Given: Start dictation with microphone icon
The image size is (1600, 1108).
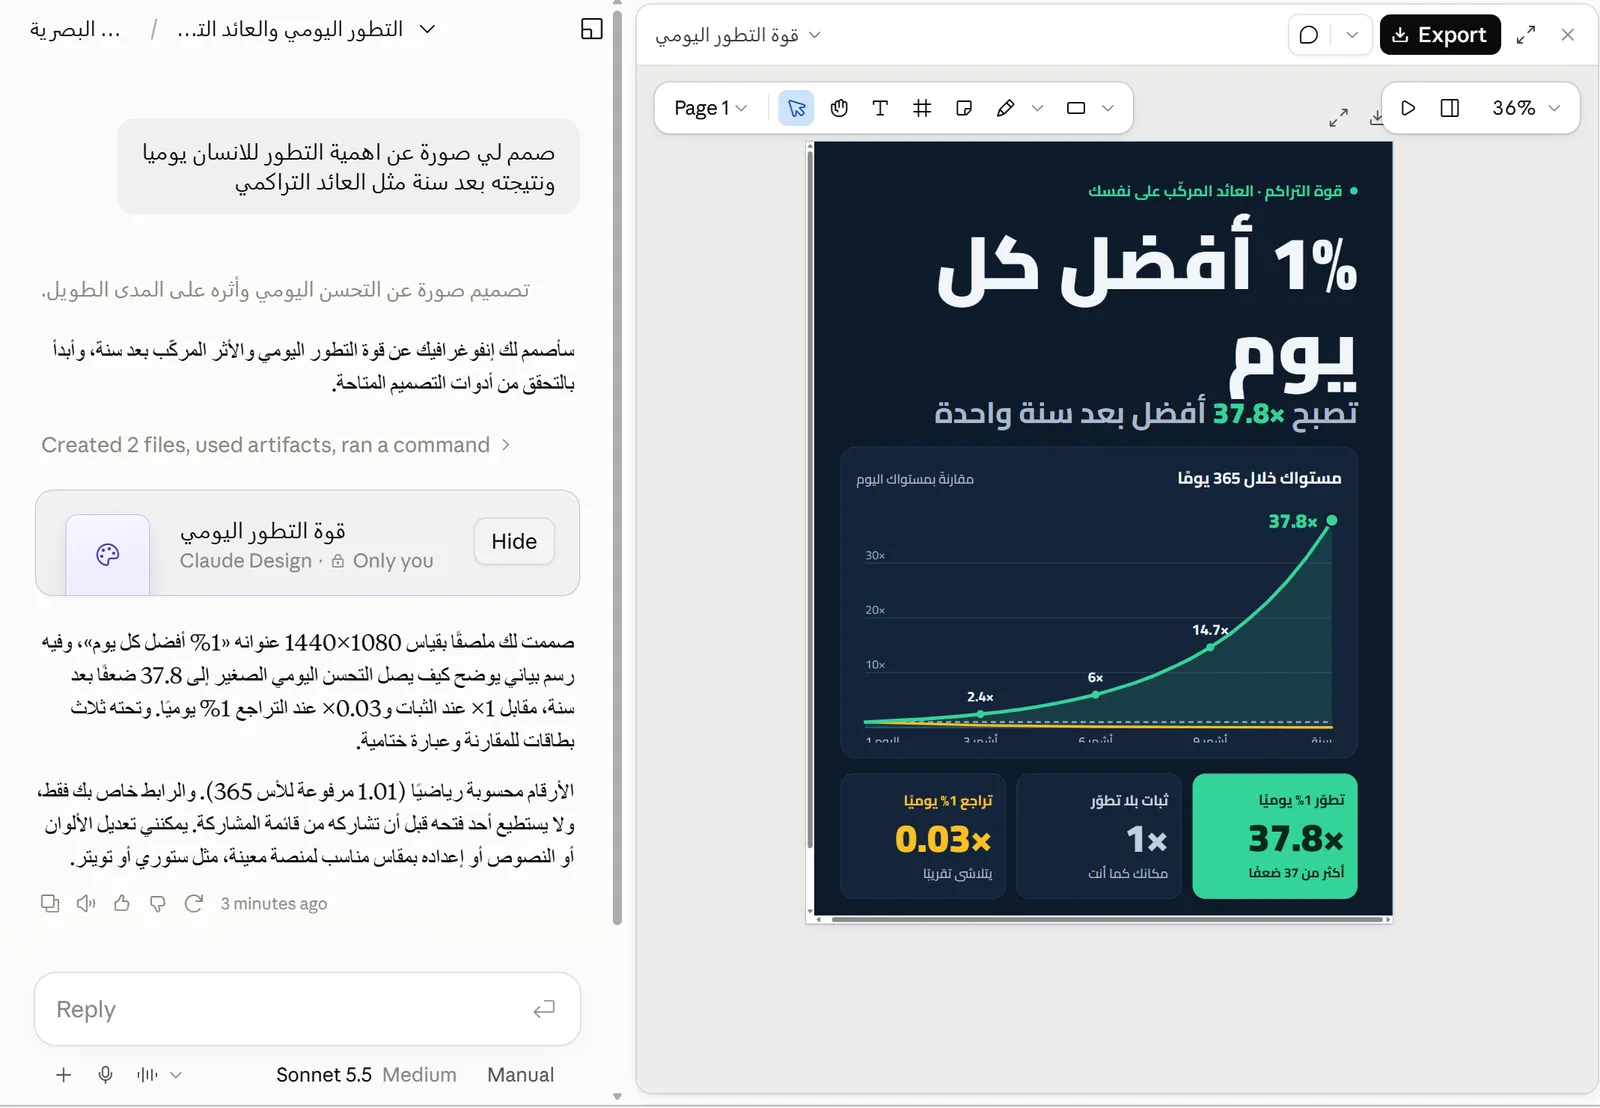Looking at the screenshot, I should (x=105, y=1075).
